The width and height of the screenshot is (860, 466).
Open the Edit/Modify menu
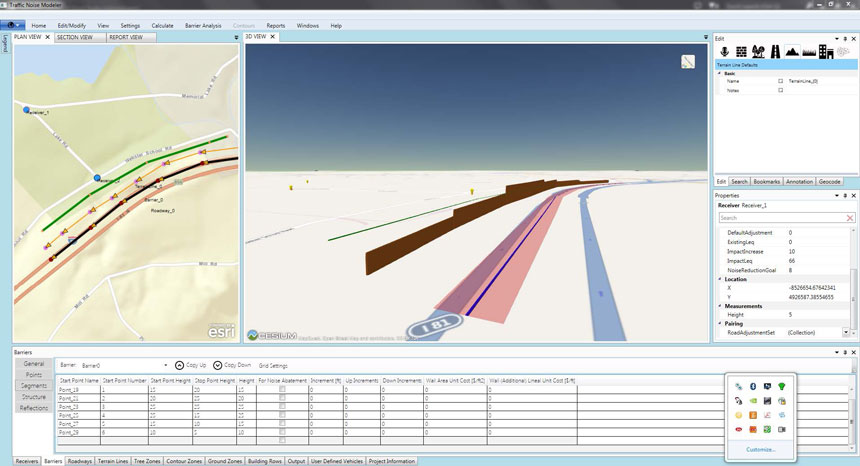pos(72,26)
